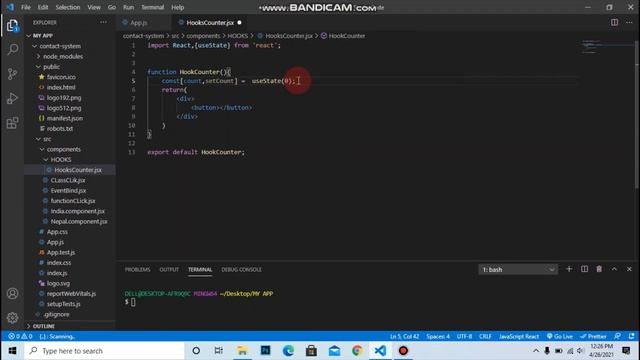Split the editor to the right
Viewport: 640px width, 360px height.
614,22
